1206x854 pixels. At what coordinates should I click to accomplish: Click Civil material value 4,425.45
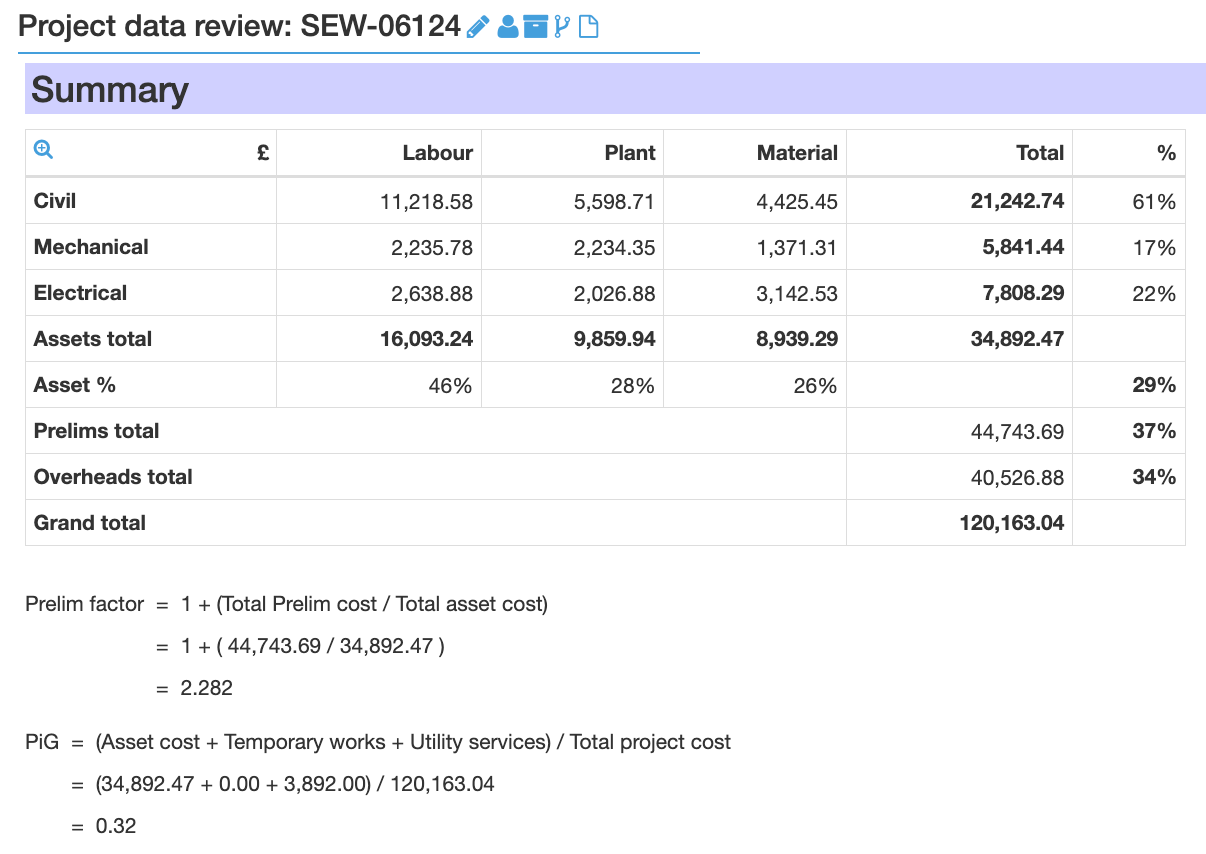(797, 202)
